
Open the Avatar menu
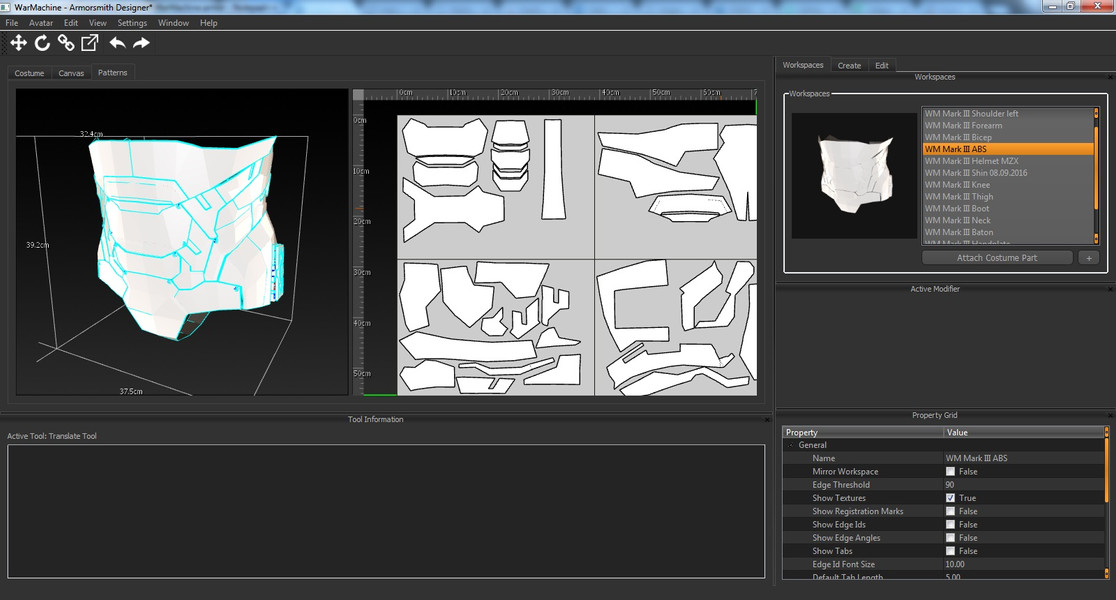pos(40,22)
